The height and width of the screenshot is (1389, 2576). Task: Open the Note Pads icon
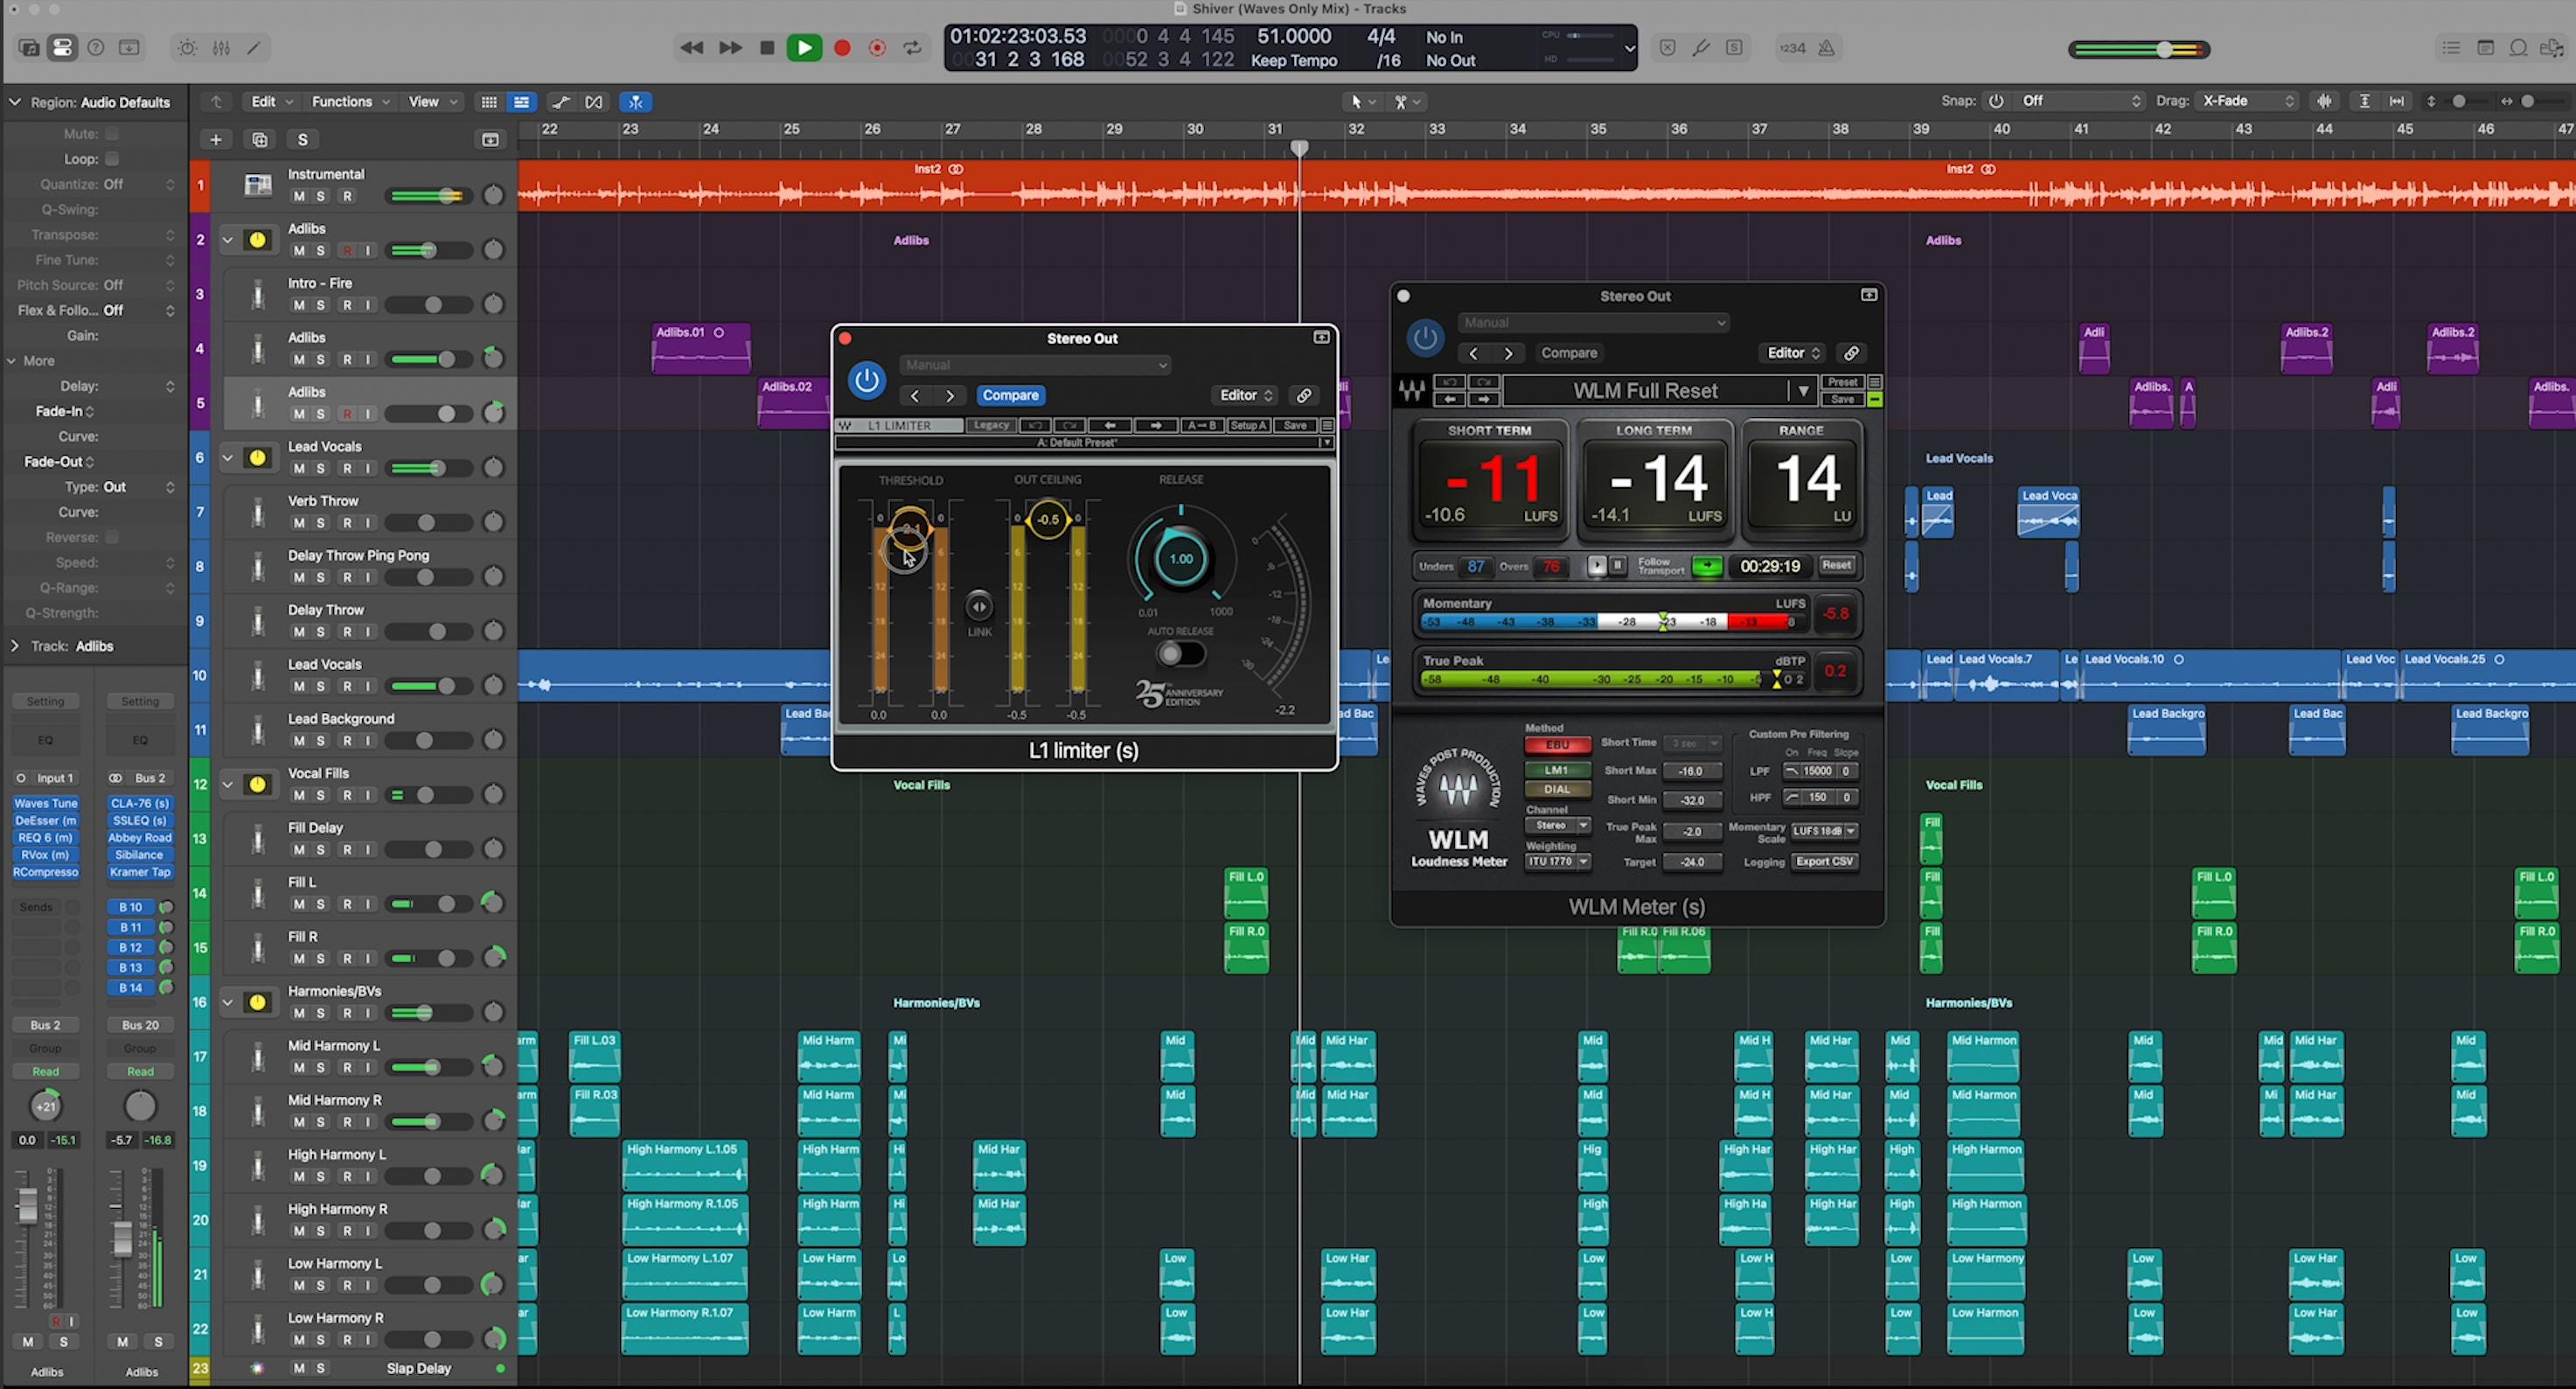pos(2485,48)
